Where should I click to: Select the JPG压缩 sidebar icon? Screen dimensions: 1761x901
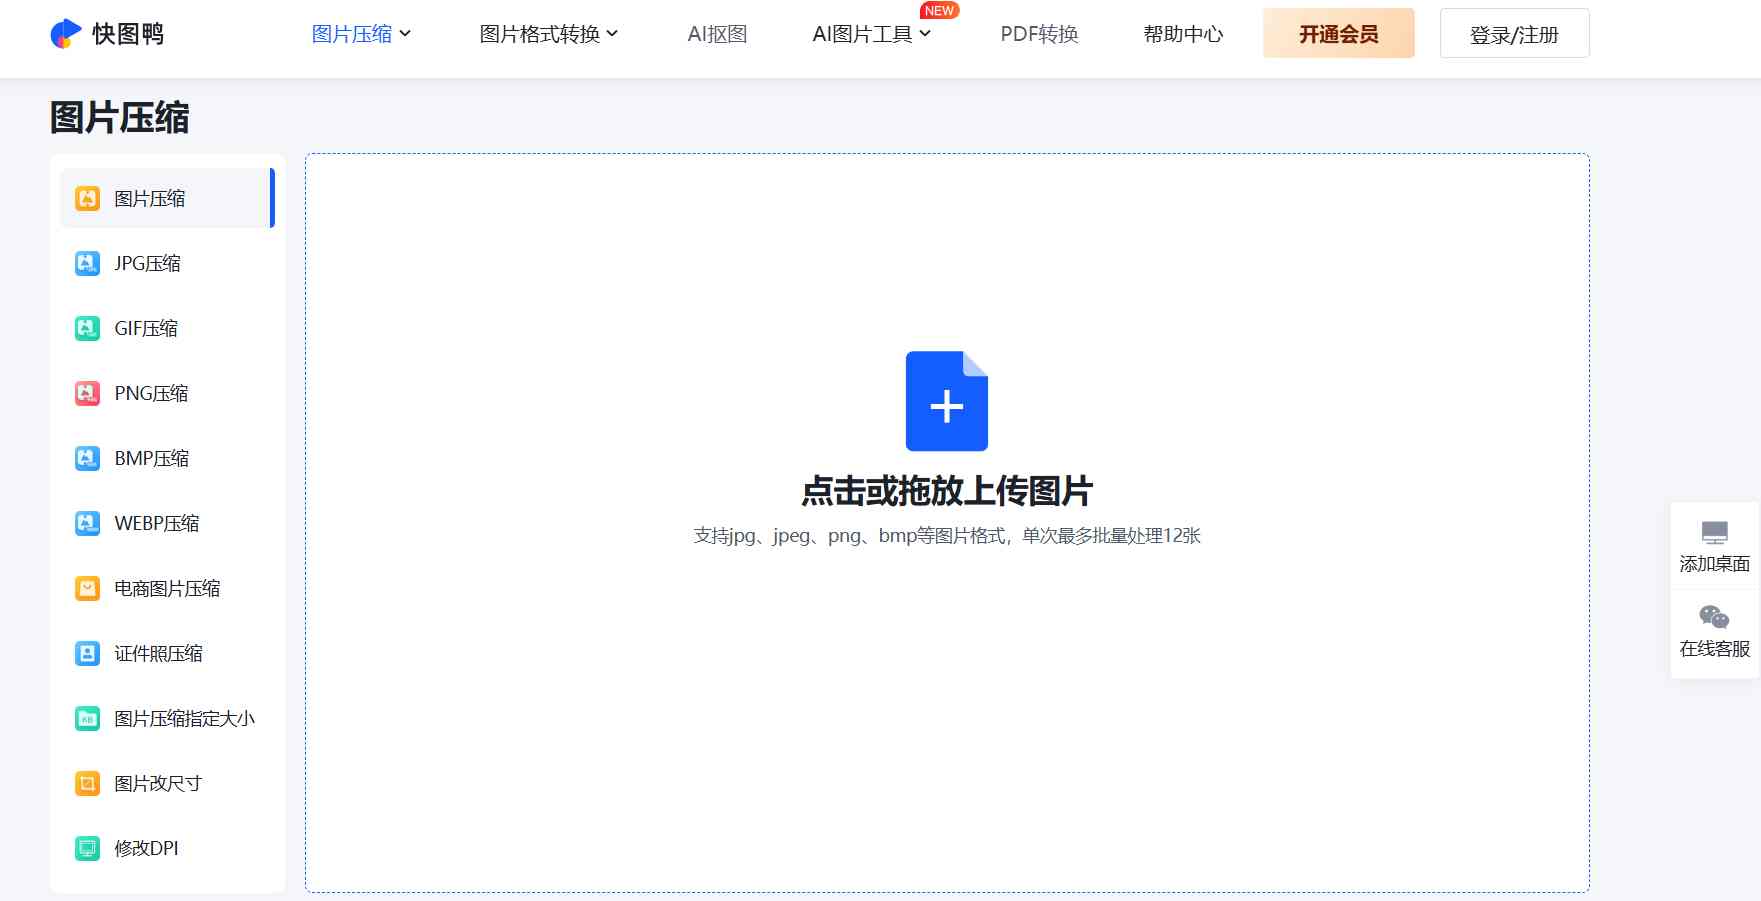[x=85, y=263]
